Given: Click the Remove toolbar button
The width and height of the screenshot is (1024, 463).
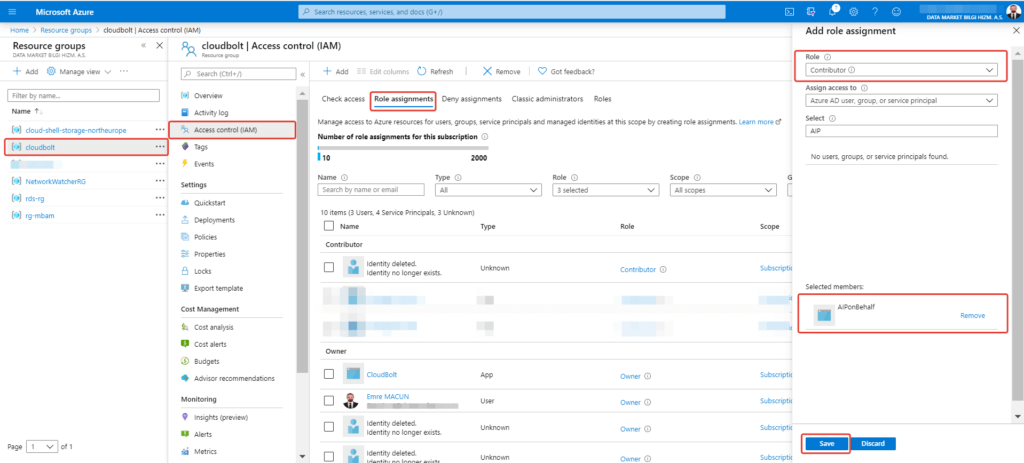Looking at the screenshot, I should pyautogui.click(x=501, y=71).
